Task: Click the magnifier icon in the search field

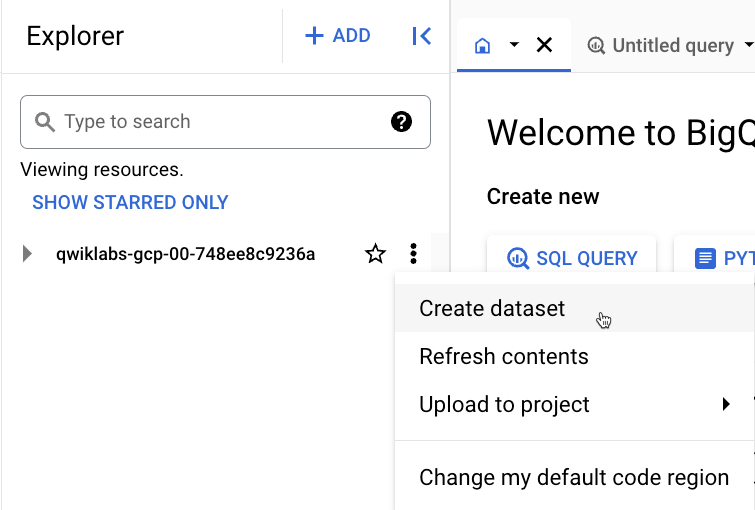Action: pyautogui.click(x=45, y=122)
